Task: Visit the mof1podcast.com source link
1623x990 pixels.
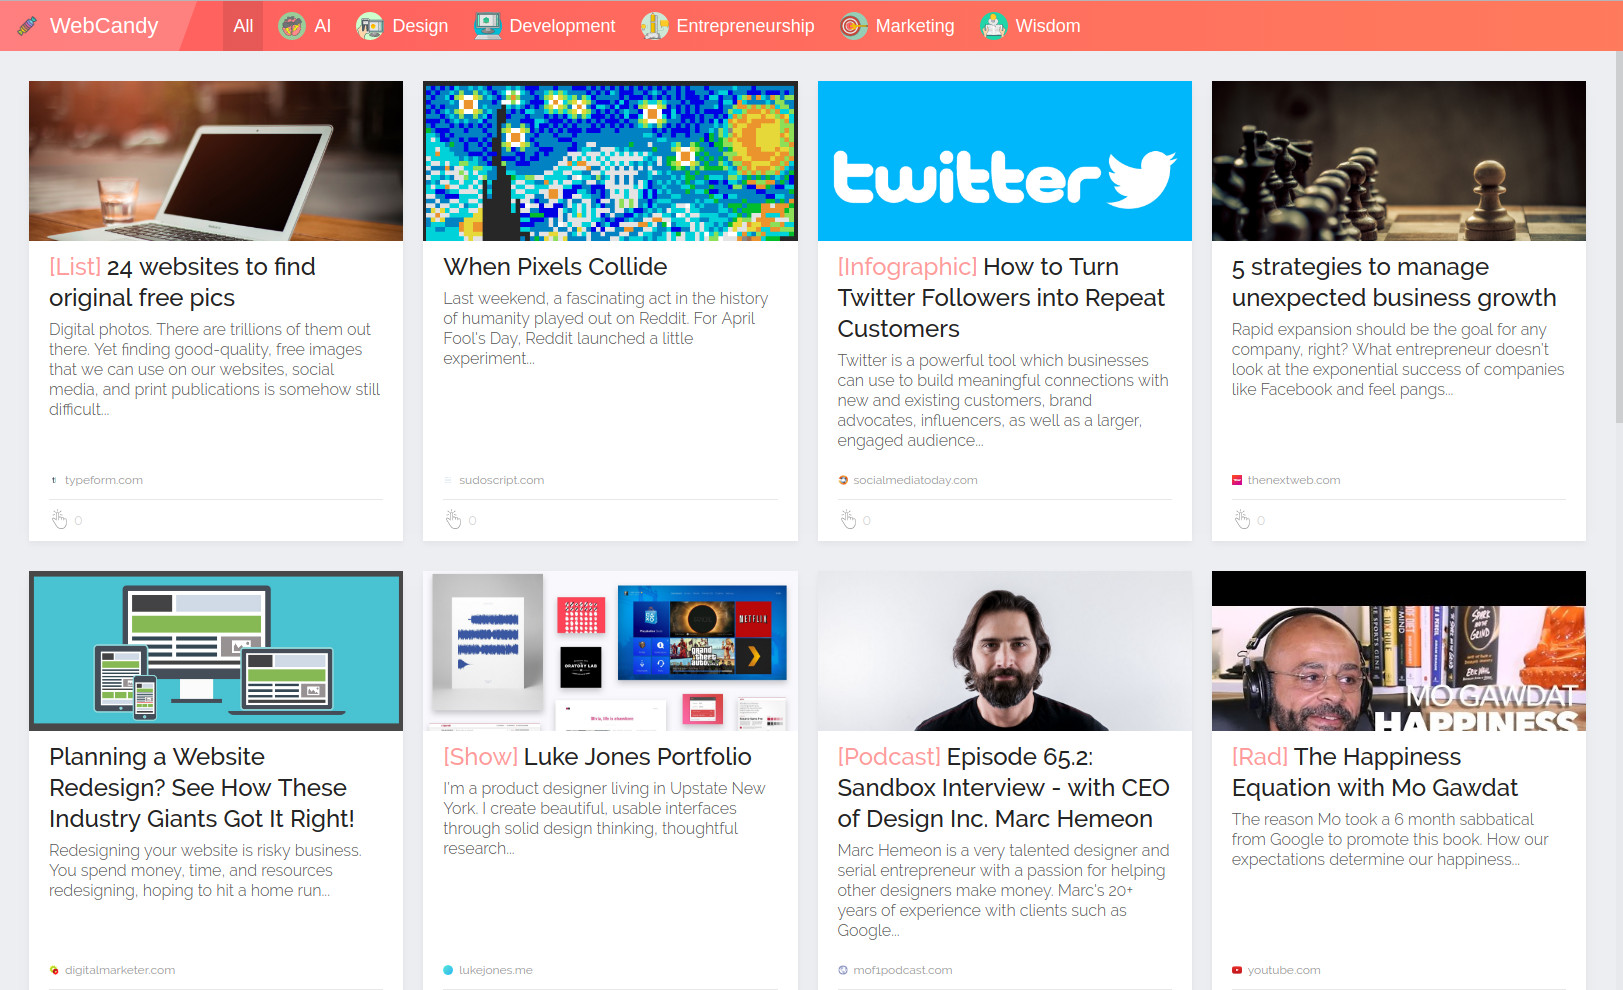Action: (902, 970)
